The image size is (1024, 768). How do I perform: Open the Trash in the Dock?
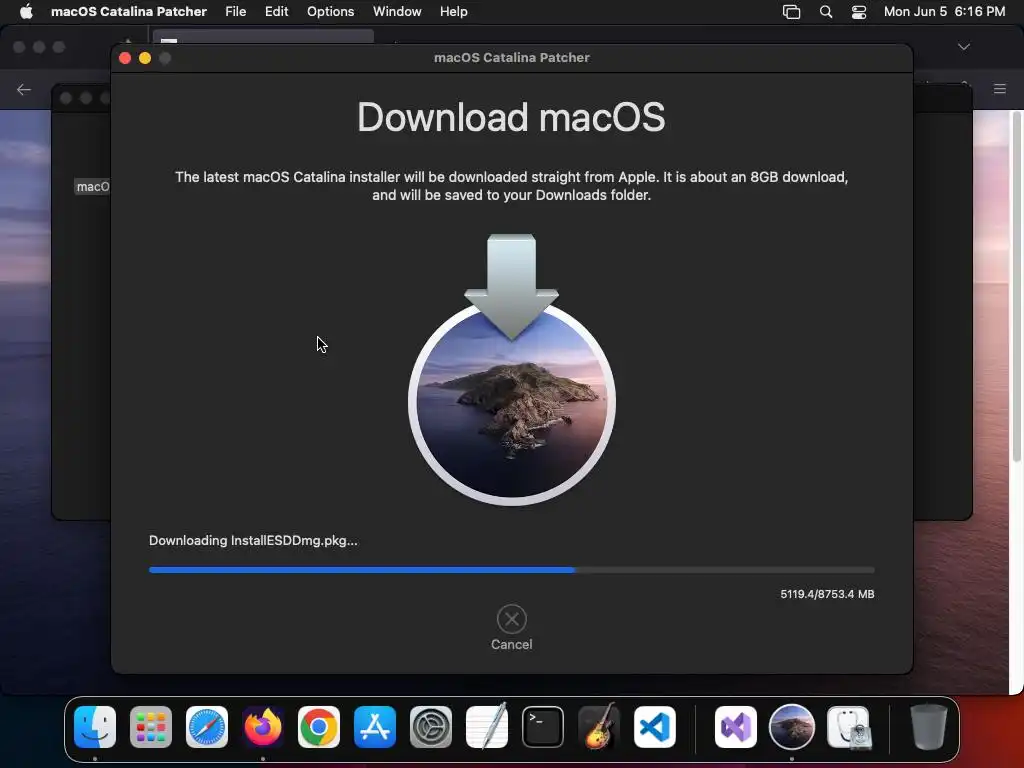pyautogui.click(x=929, y=727)
